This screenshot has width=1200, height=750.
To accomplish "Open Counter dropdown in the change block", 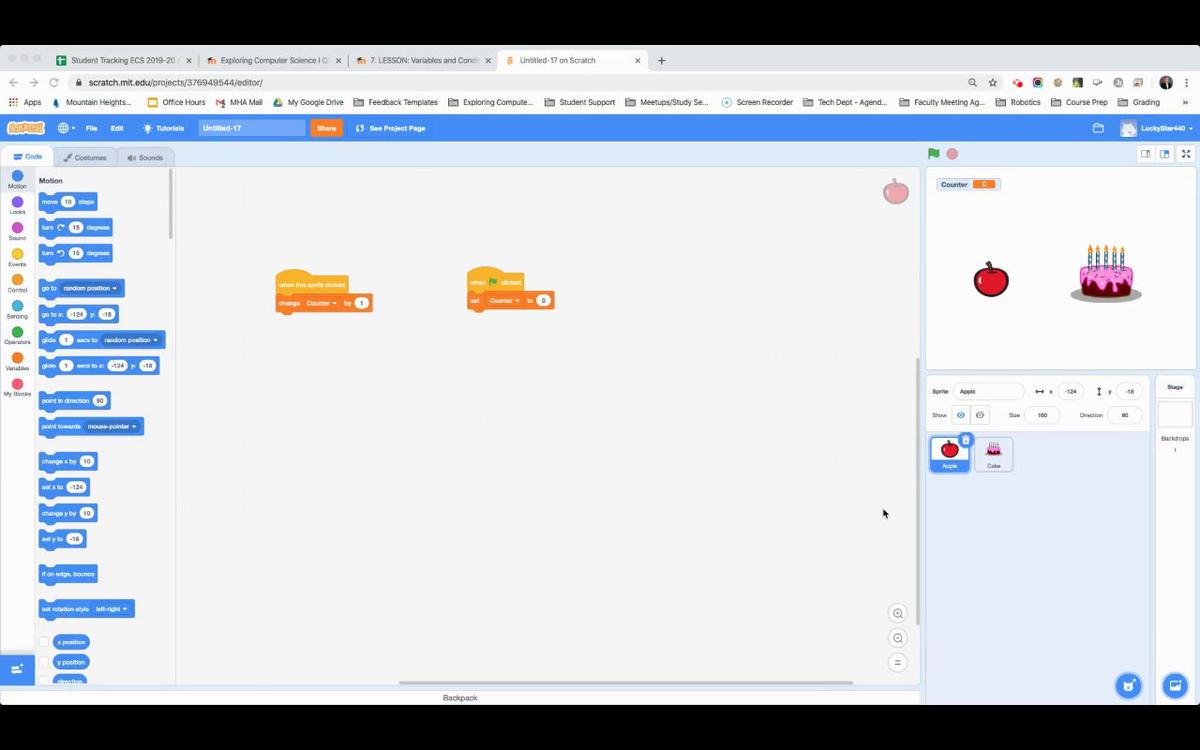I will pos(321,303).
